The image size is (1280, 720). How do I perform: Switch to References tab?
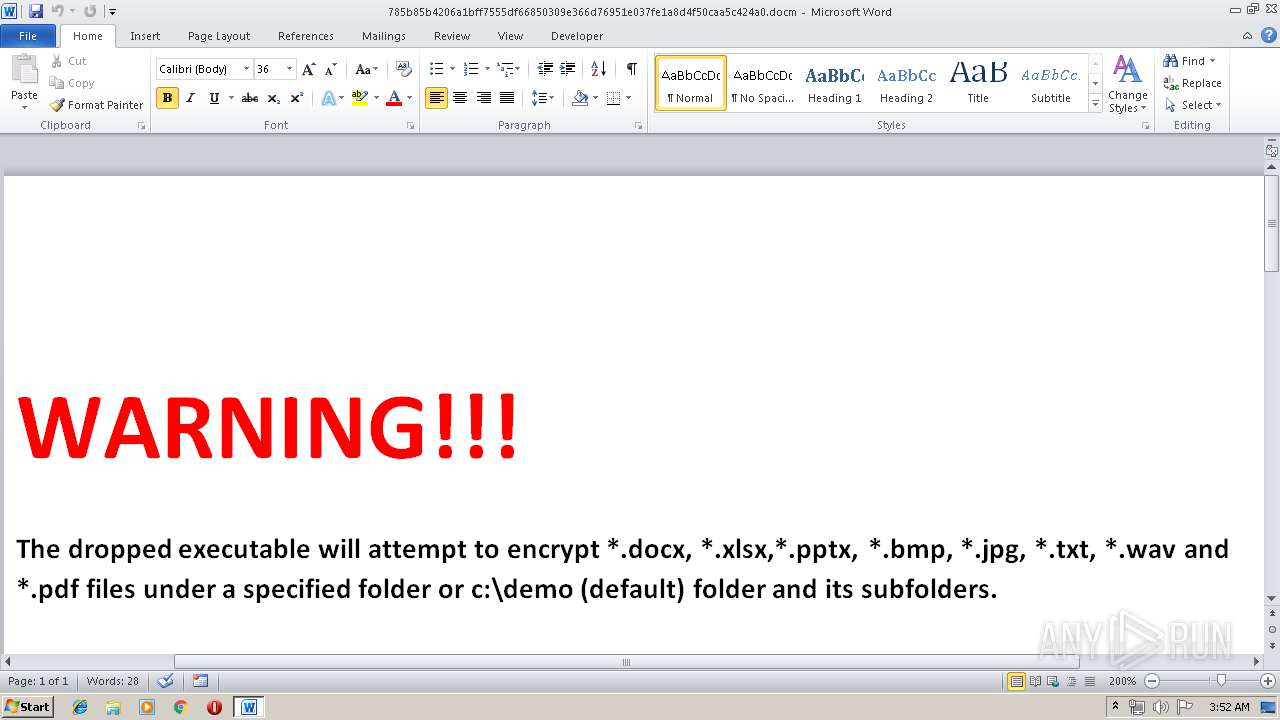point(306,36)
